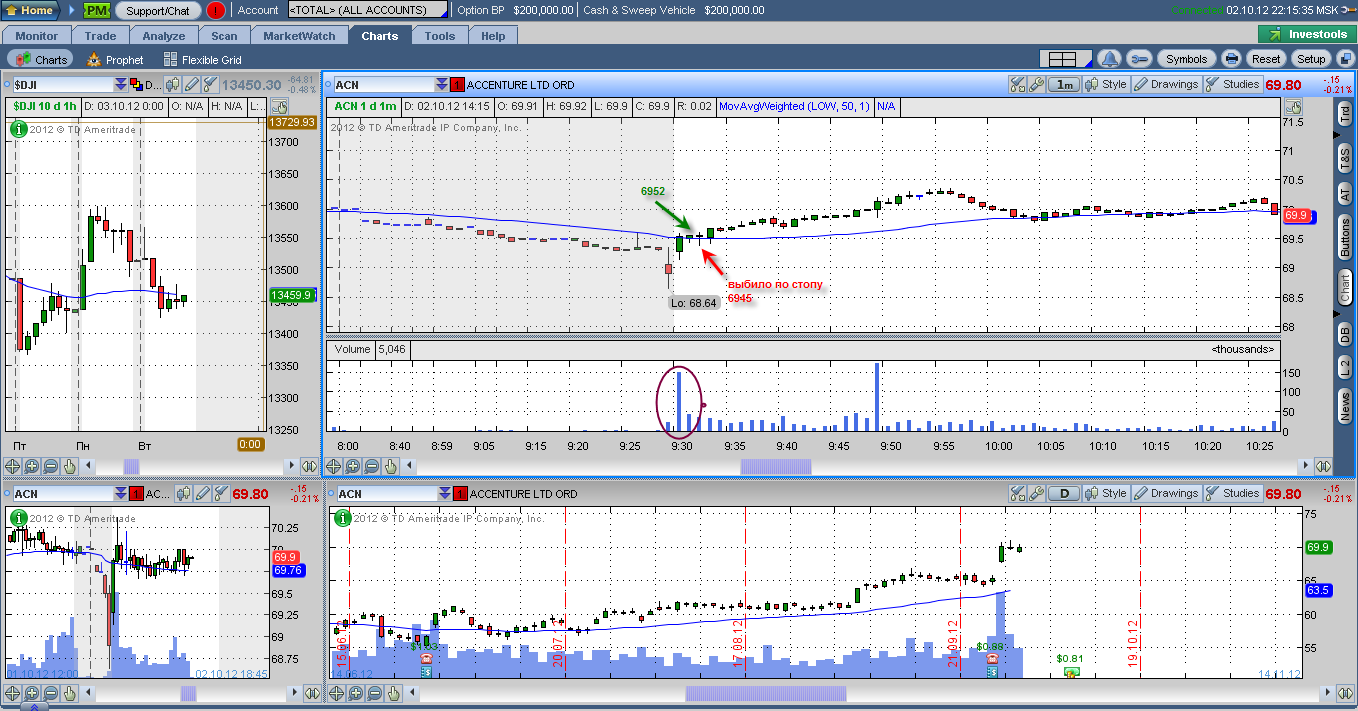Click the expand arrows icon under $DJI chart
Screen dimensions: 1358x711
[x=310, y=466]
